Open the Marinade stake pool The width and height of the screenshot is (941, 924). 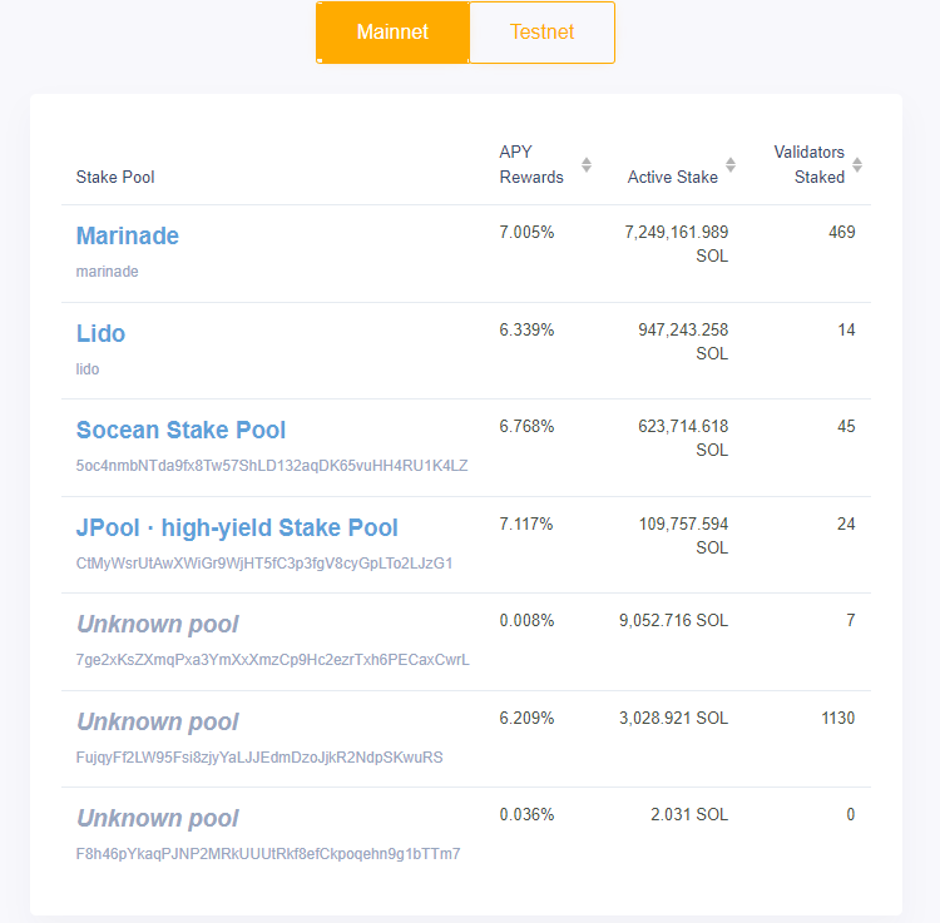(127, 236)
